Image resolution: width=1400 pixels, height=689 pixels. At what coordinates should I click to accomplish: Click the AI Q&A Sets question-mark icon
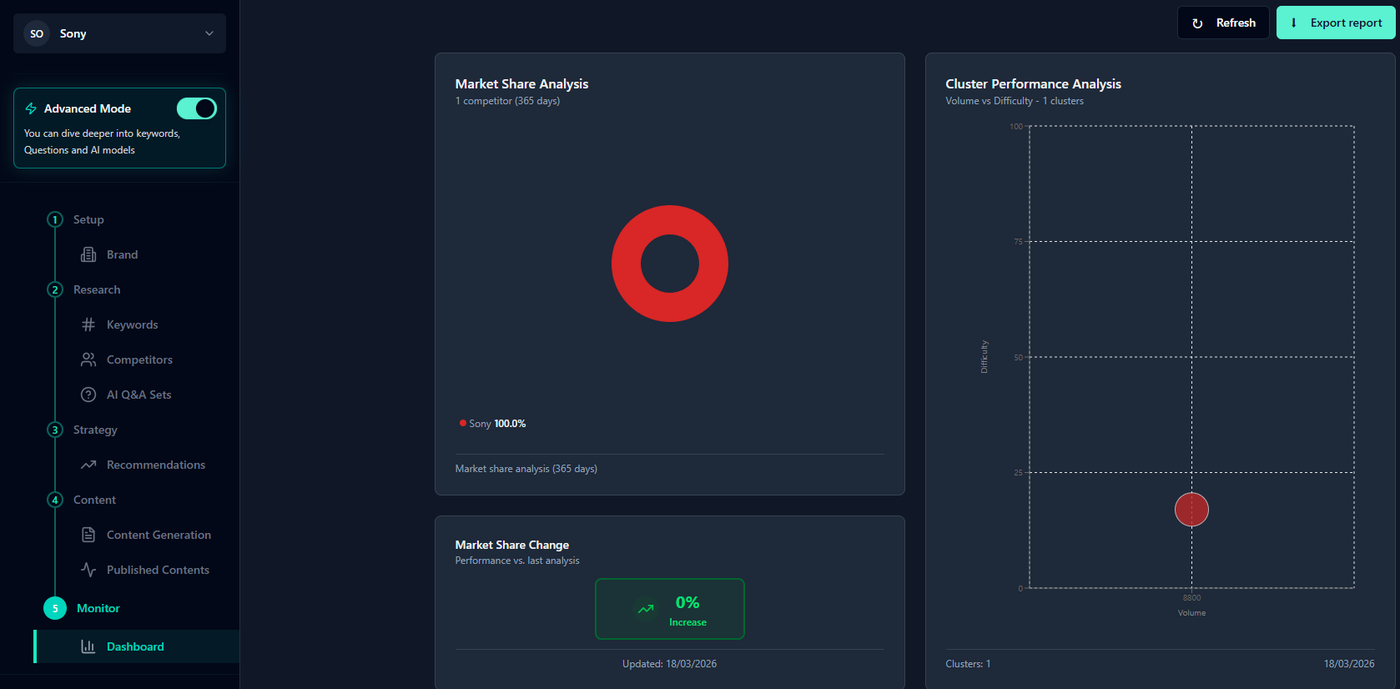[x=88, y=394]
